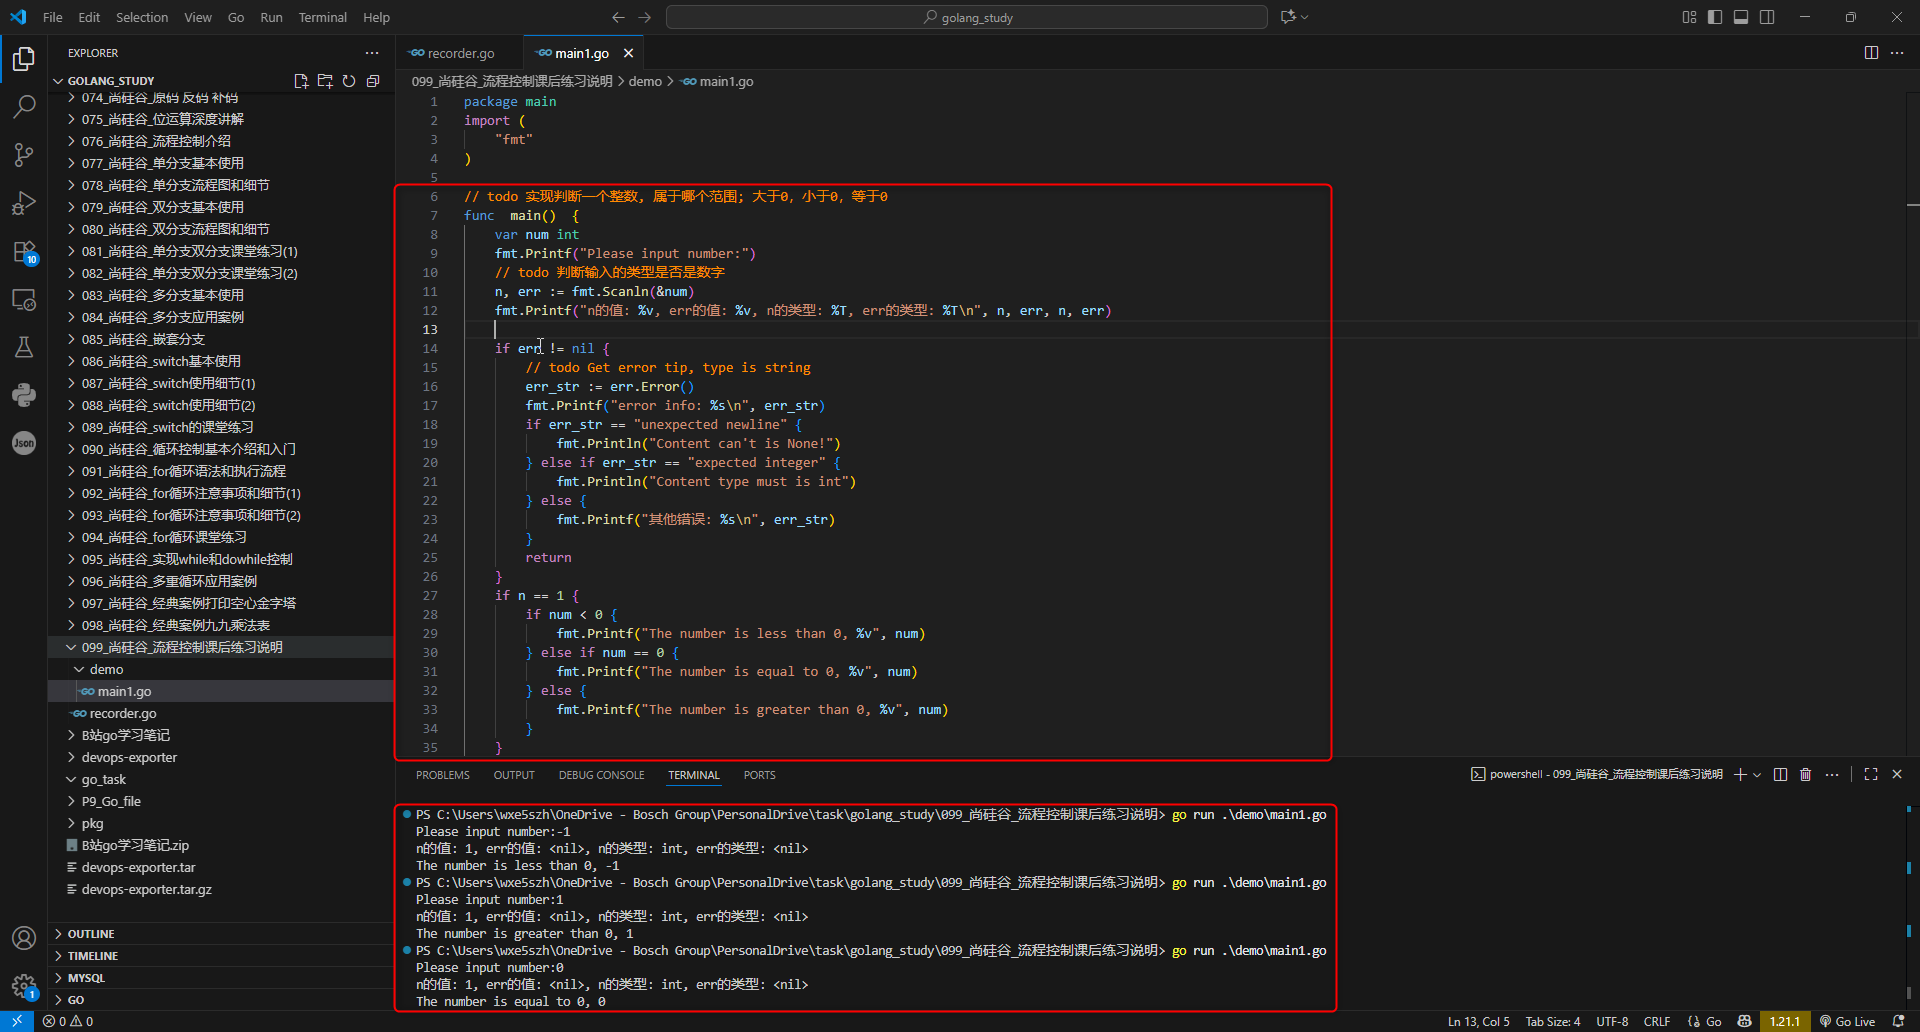Switch to the PROBLEMS panel tab
The width and height of the screenshot is (1920, 1032).
443,775
